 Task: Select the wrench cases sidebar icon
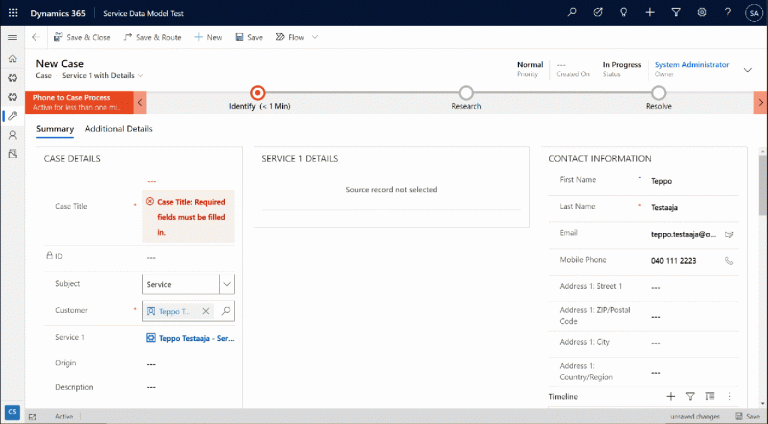(13, 116)
